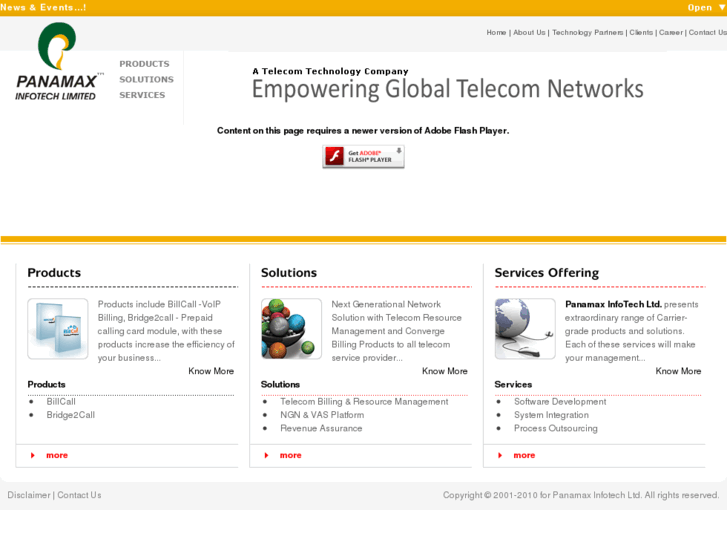Click the Products panel heading
This screenshot has width=727, height=545.
click(x=54, y=273)
